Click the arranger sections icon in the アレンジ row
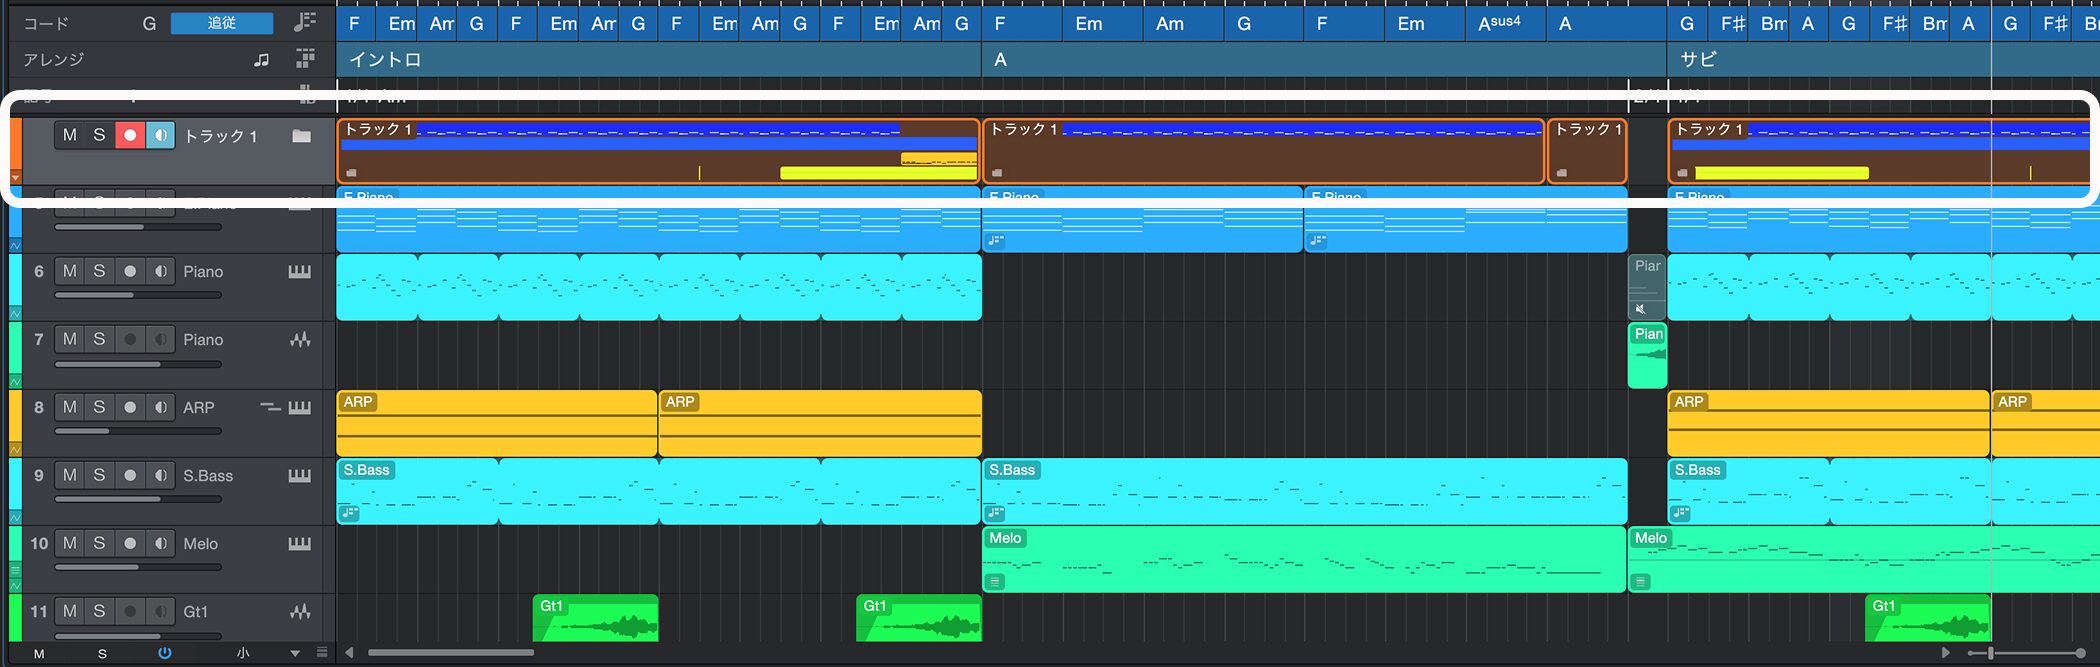The width and height of the screenshot is (2100, 667). [x=305, y=60]
